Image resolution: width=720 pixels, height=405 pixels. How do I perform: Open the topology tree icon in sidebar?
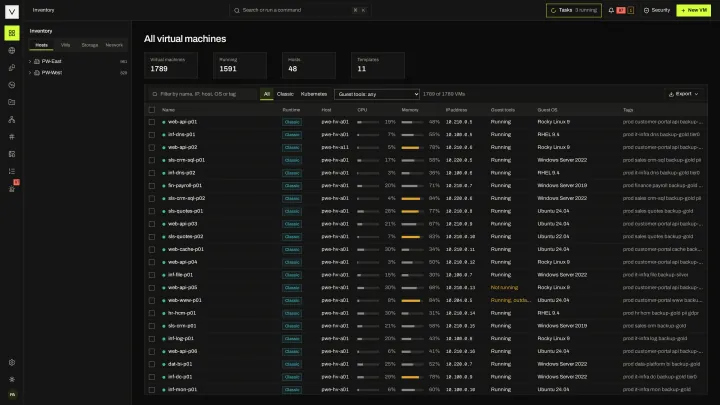[x=12, y=119]
